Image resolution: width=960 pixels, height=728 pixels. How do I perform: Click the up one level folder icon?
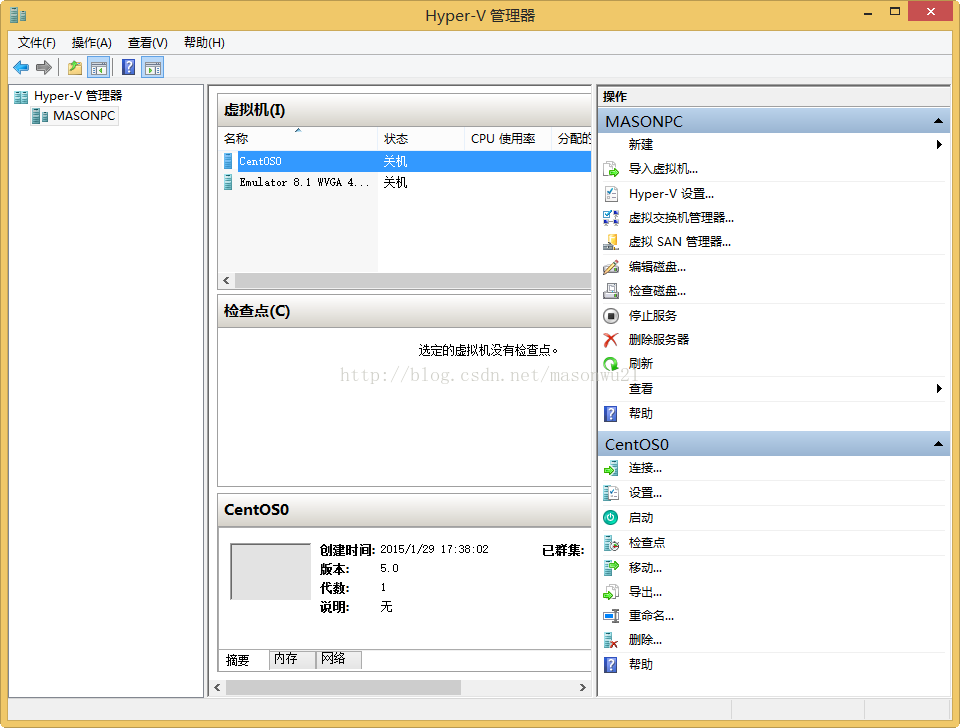click(75, 67)
